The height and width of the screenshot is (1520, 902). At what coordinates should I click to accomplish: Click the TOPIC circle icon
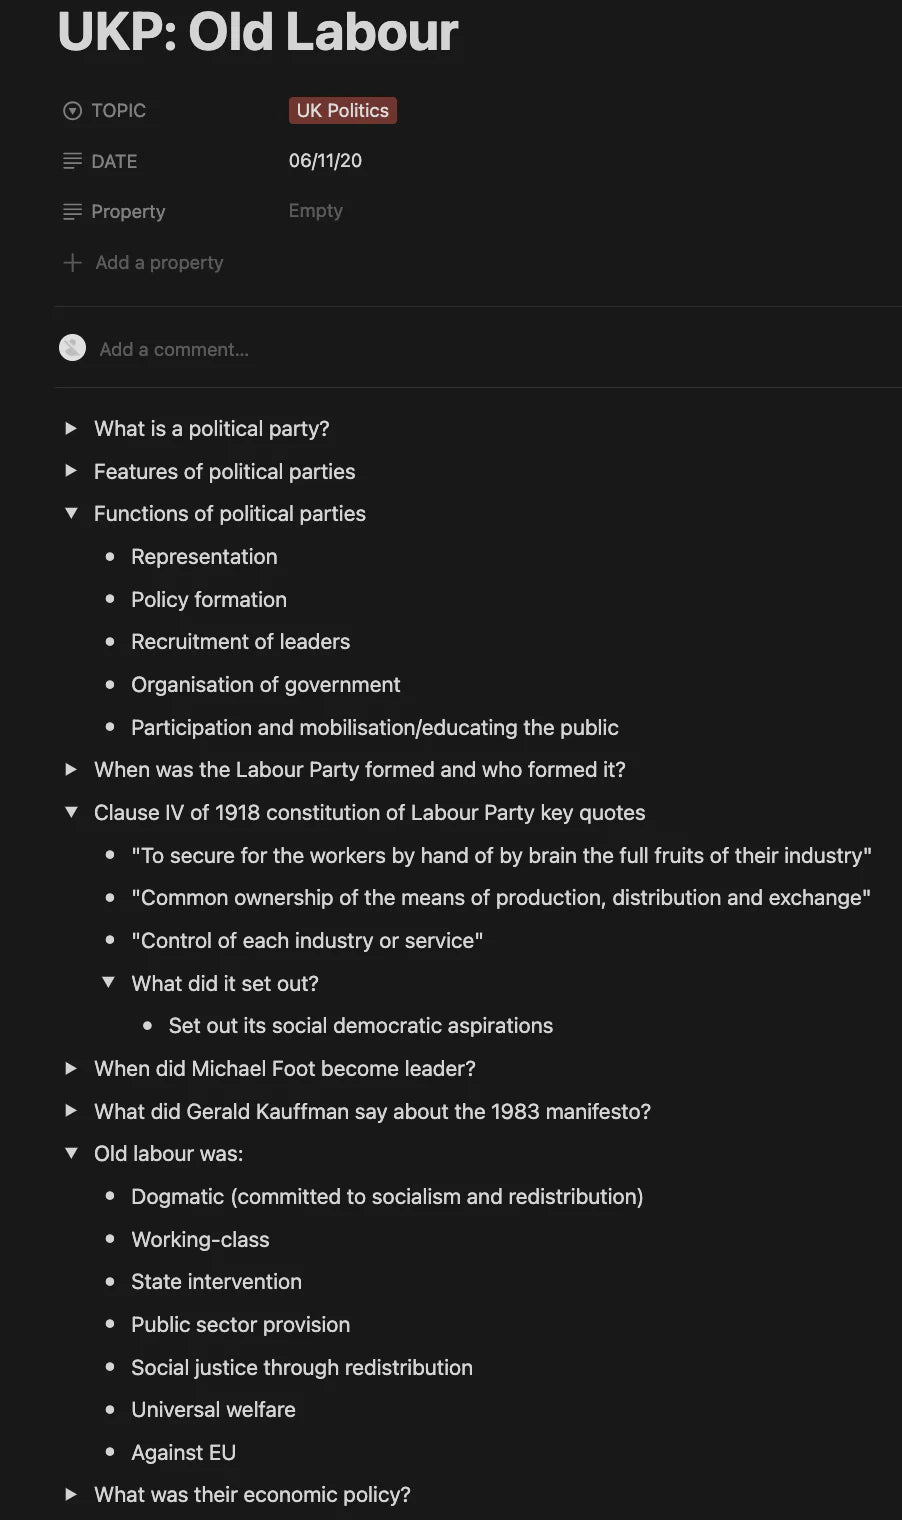tap(72, 110)
